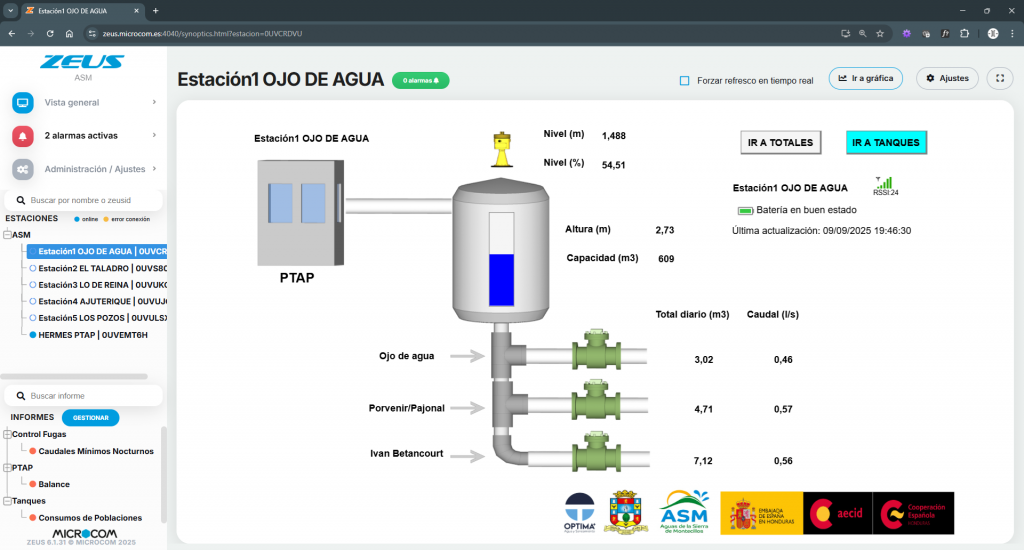Click the GESTIONAR reports button
The image size is (1024, 550).
[91, 417]
